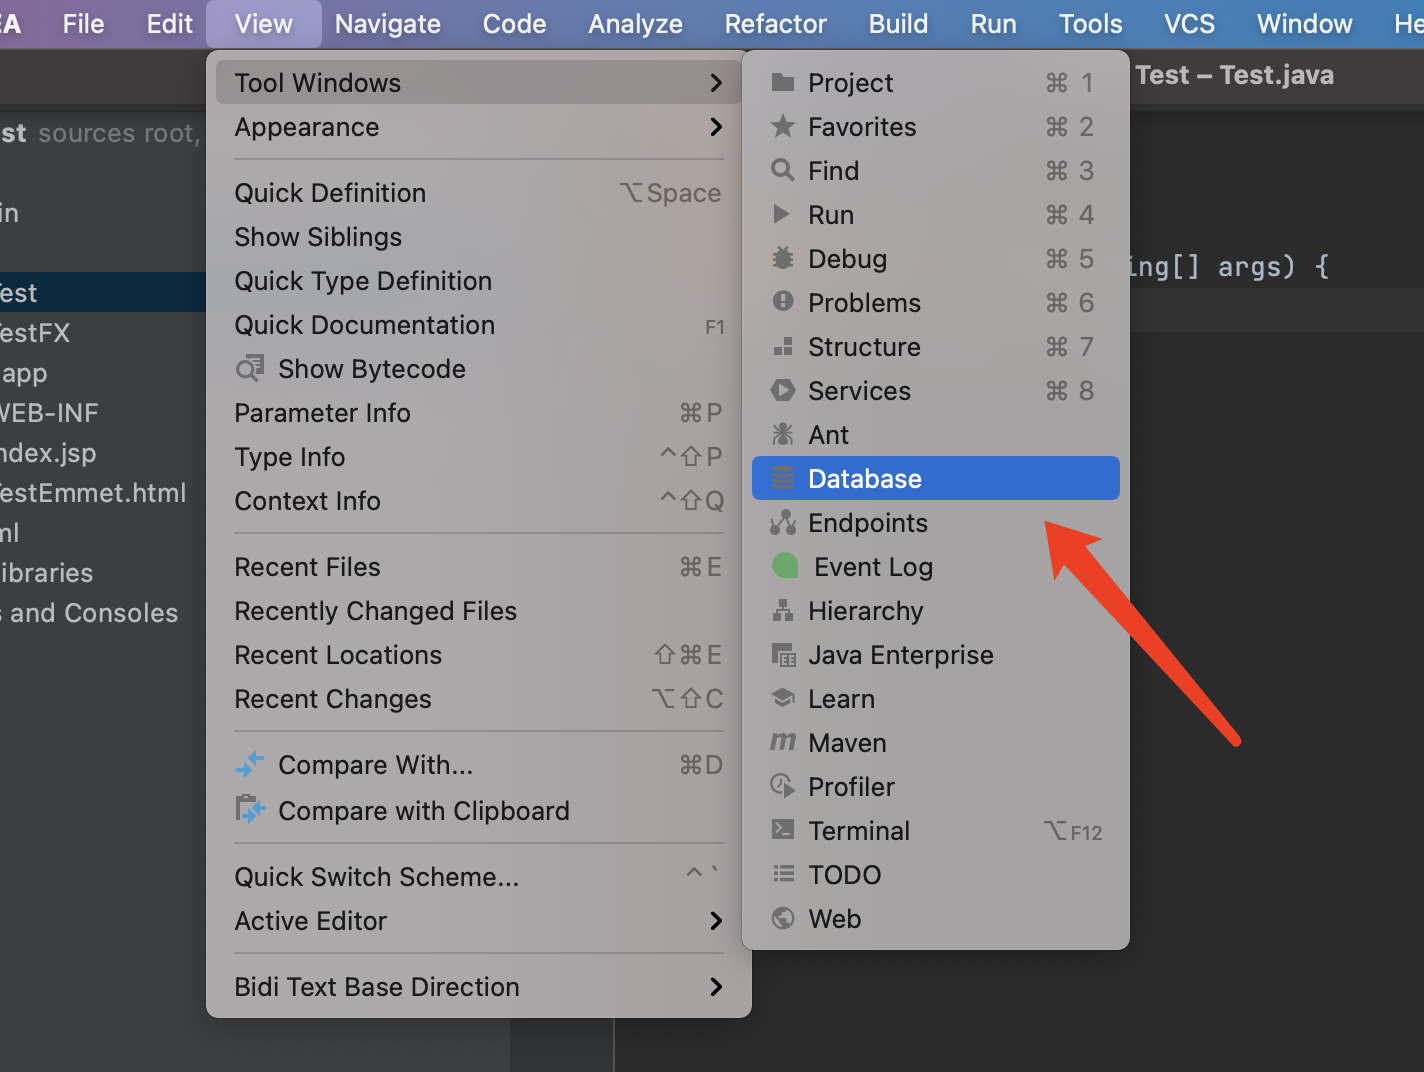Screen dimensions: 1424x1072
Task: Click the Problems warning icon
Action: pos(783,302)
